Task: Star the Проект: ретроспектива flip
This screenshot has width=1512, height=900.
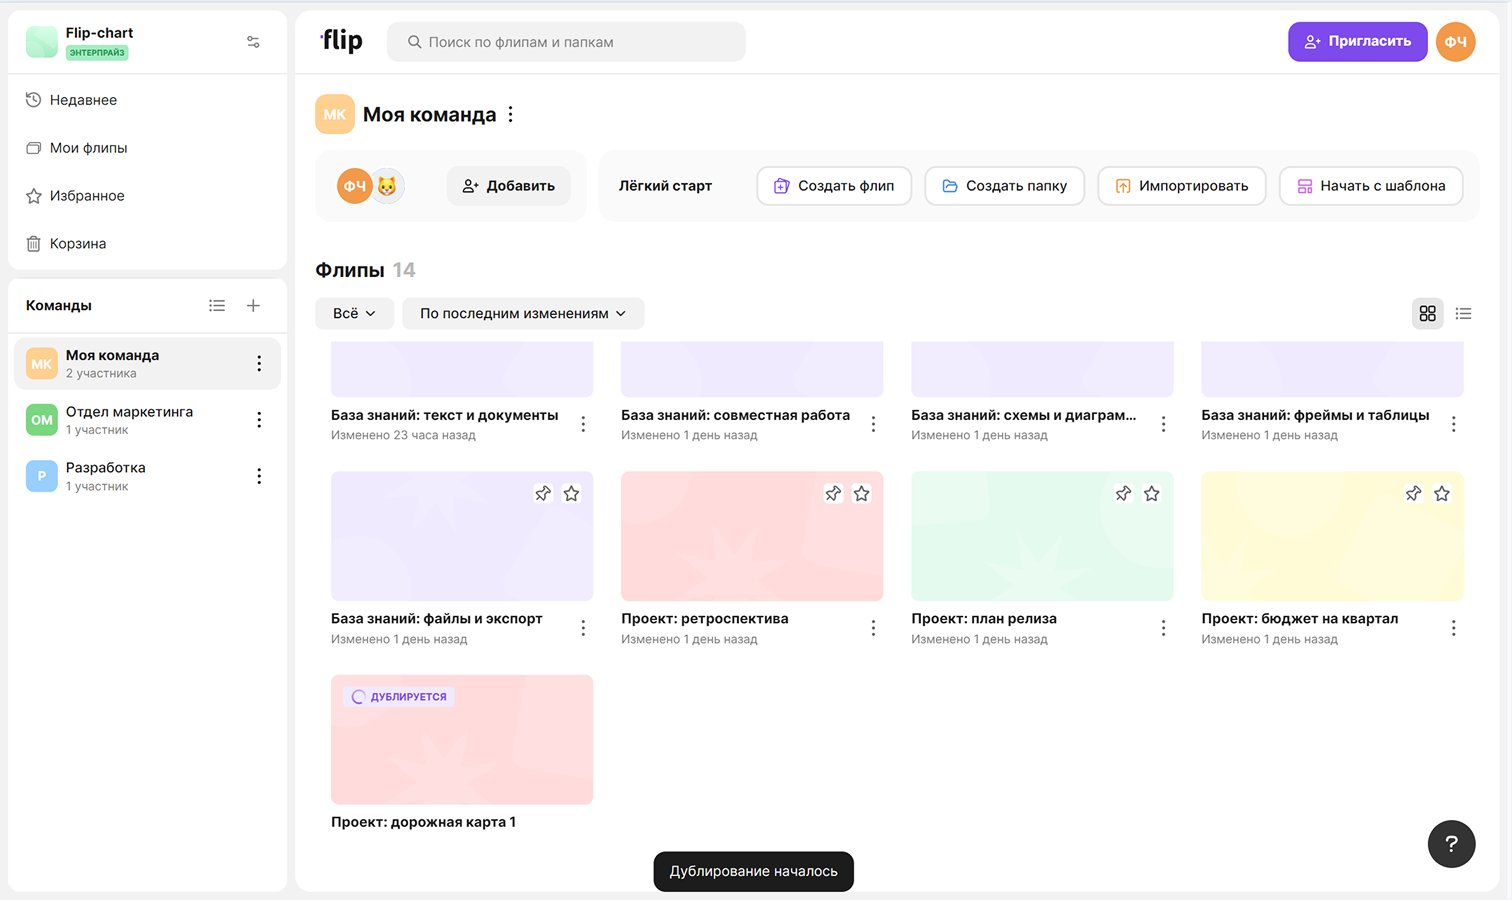Action: point(862,494)
